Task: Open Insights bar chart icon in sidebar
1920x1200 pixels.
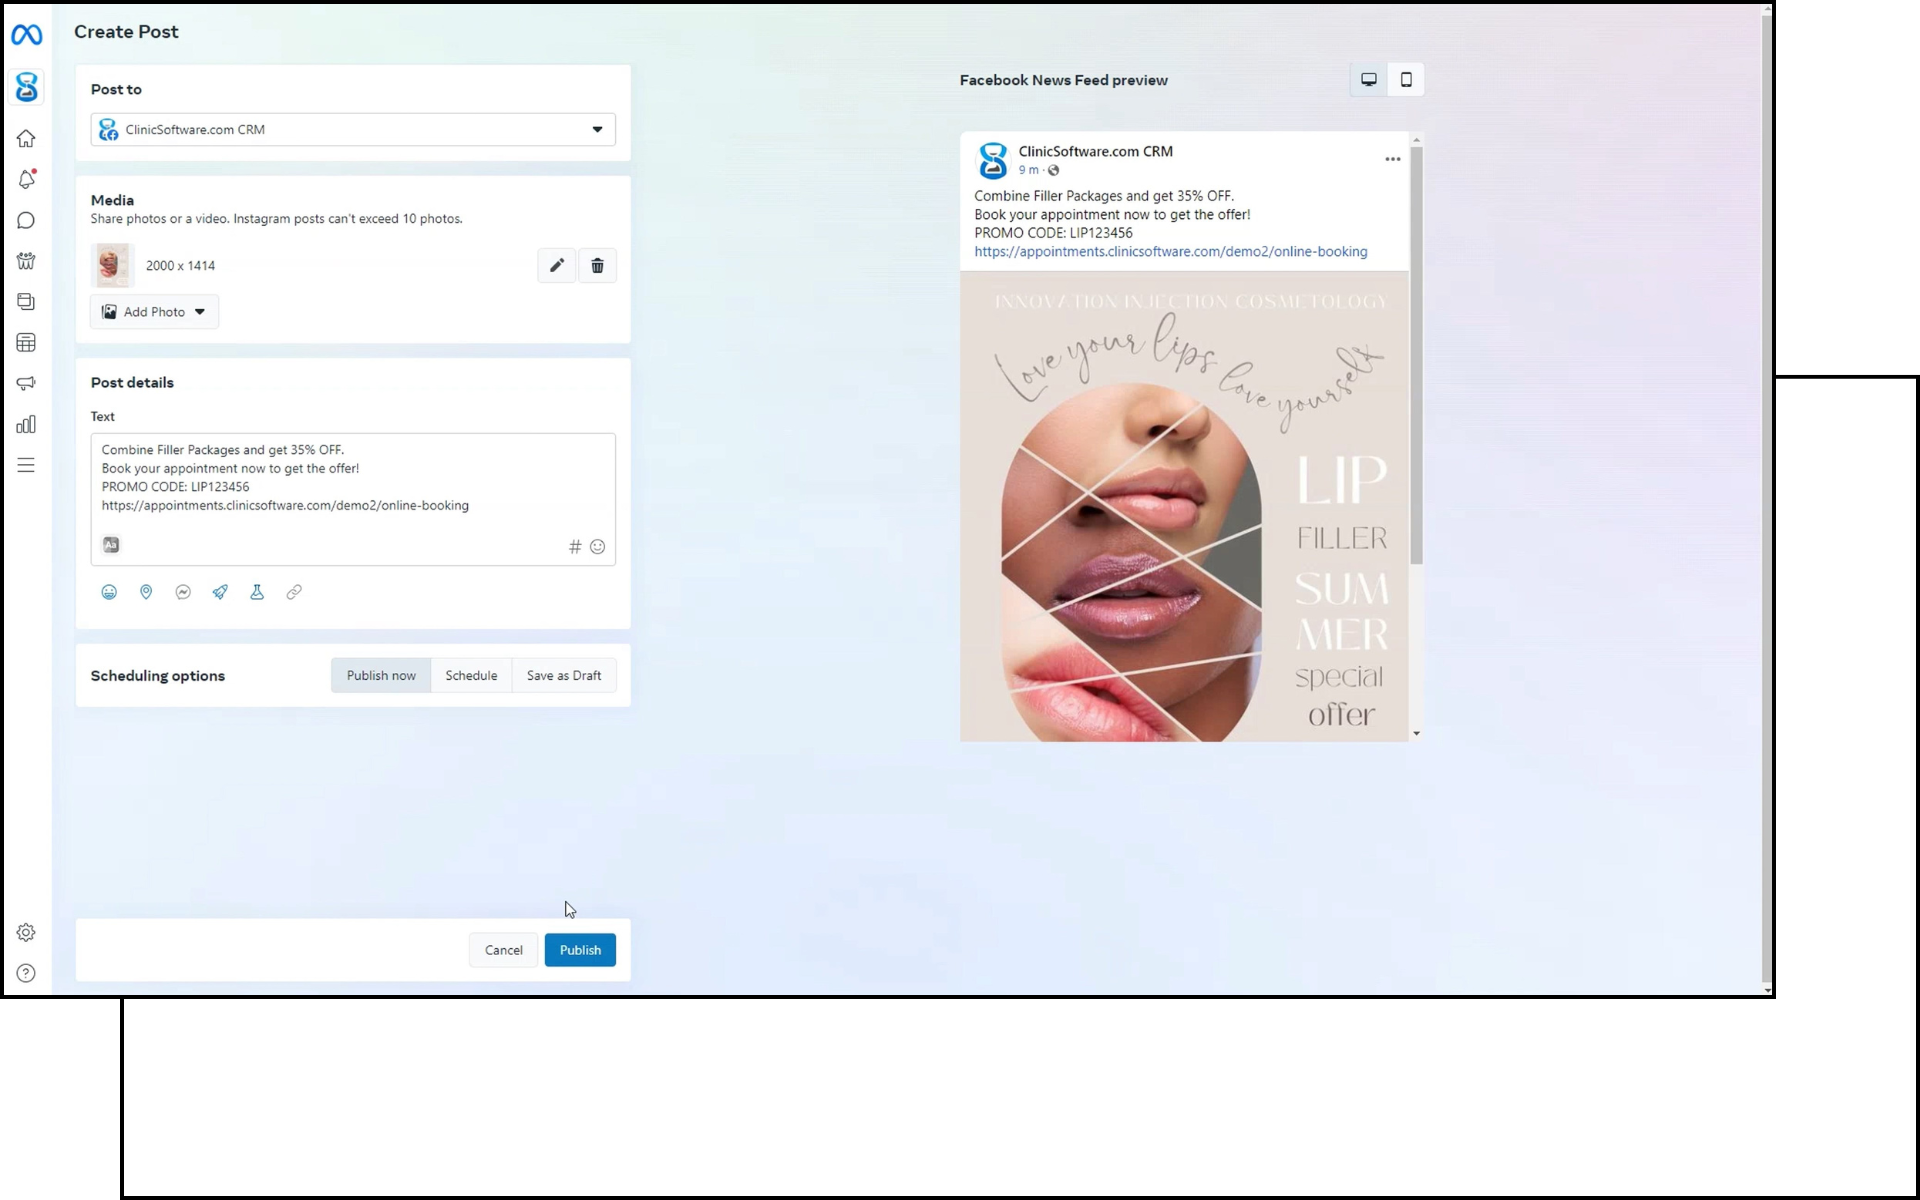Action: click(26, 424)
